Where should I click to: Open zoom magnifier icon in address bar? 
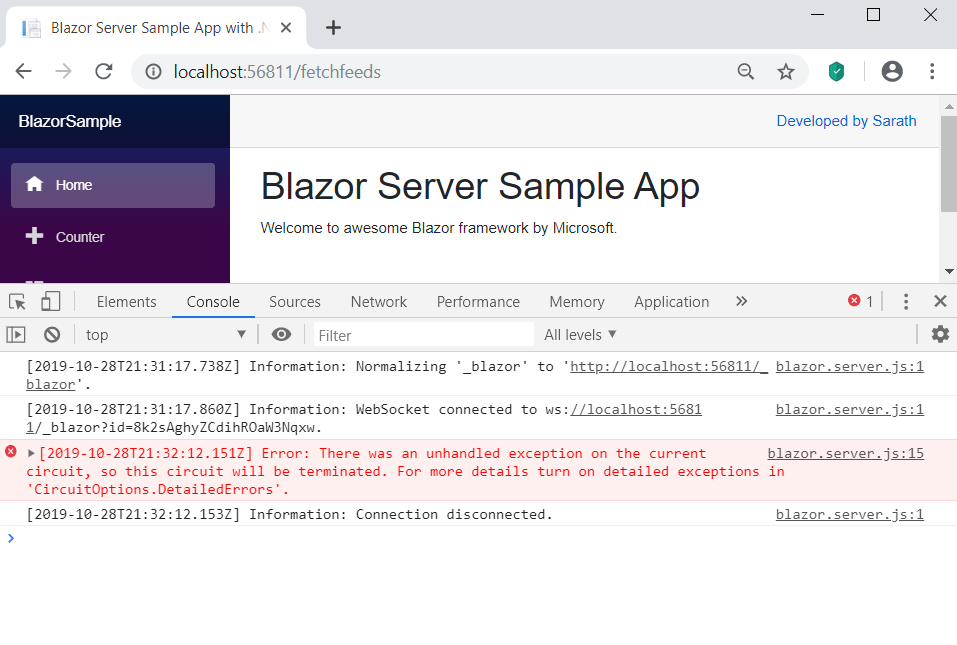point(745,72)
